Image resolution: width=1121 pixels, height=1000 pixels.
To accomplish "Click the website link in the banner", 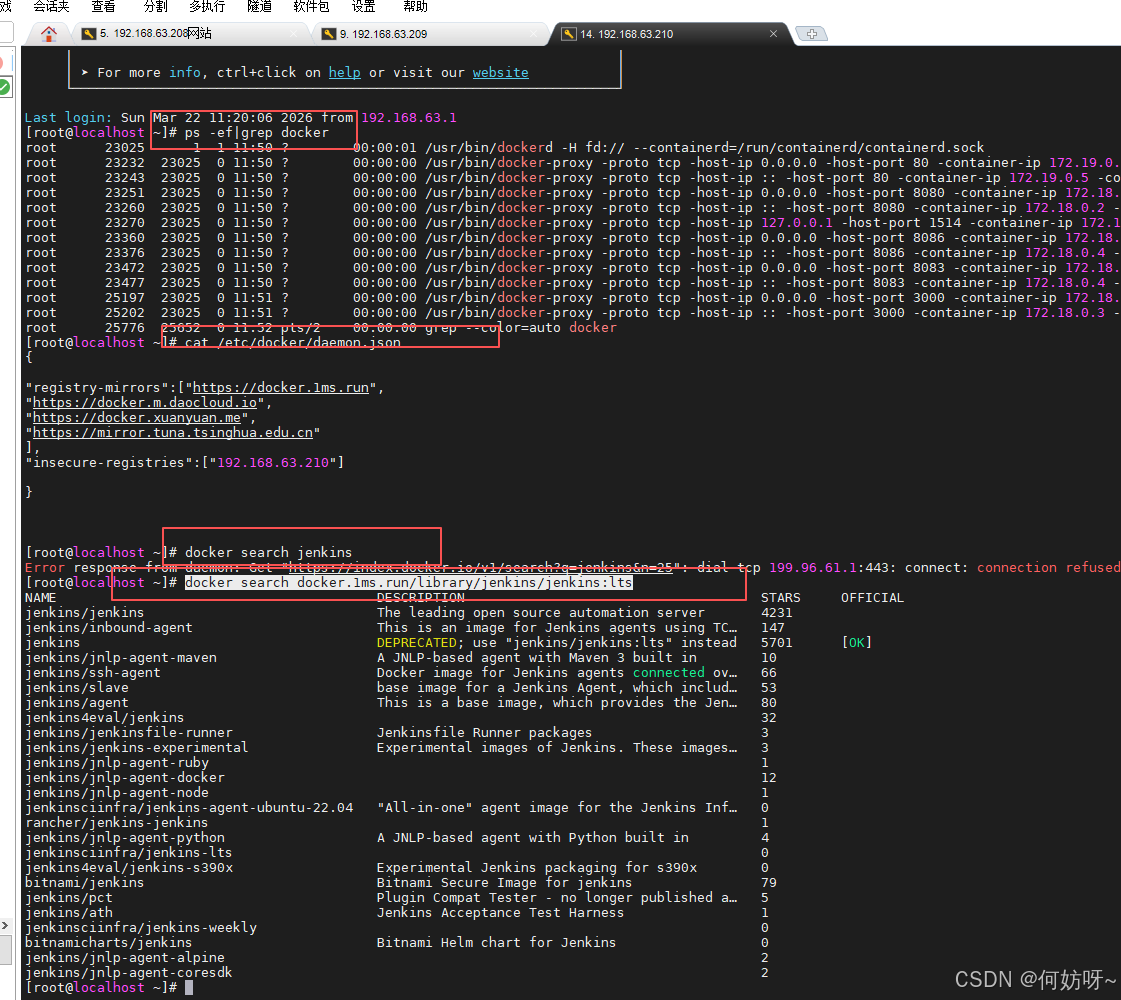I will [500, 72].
